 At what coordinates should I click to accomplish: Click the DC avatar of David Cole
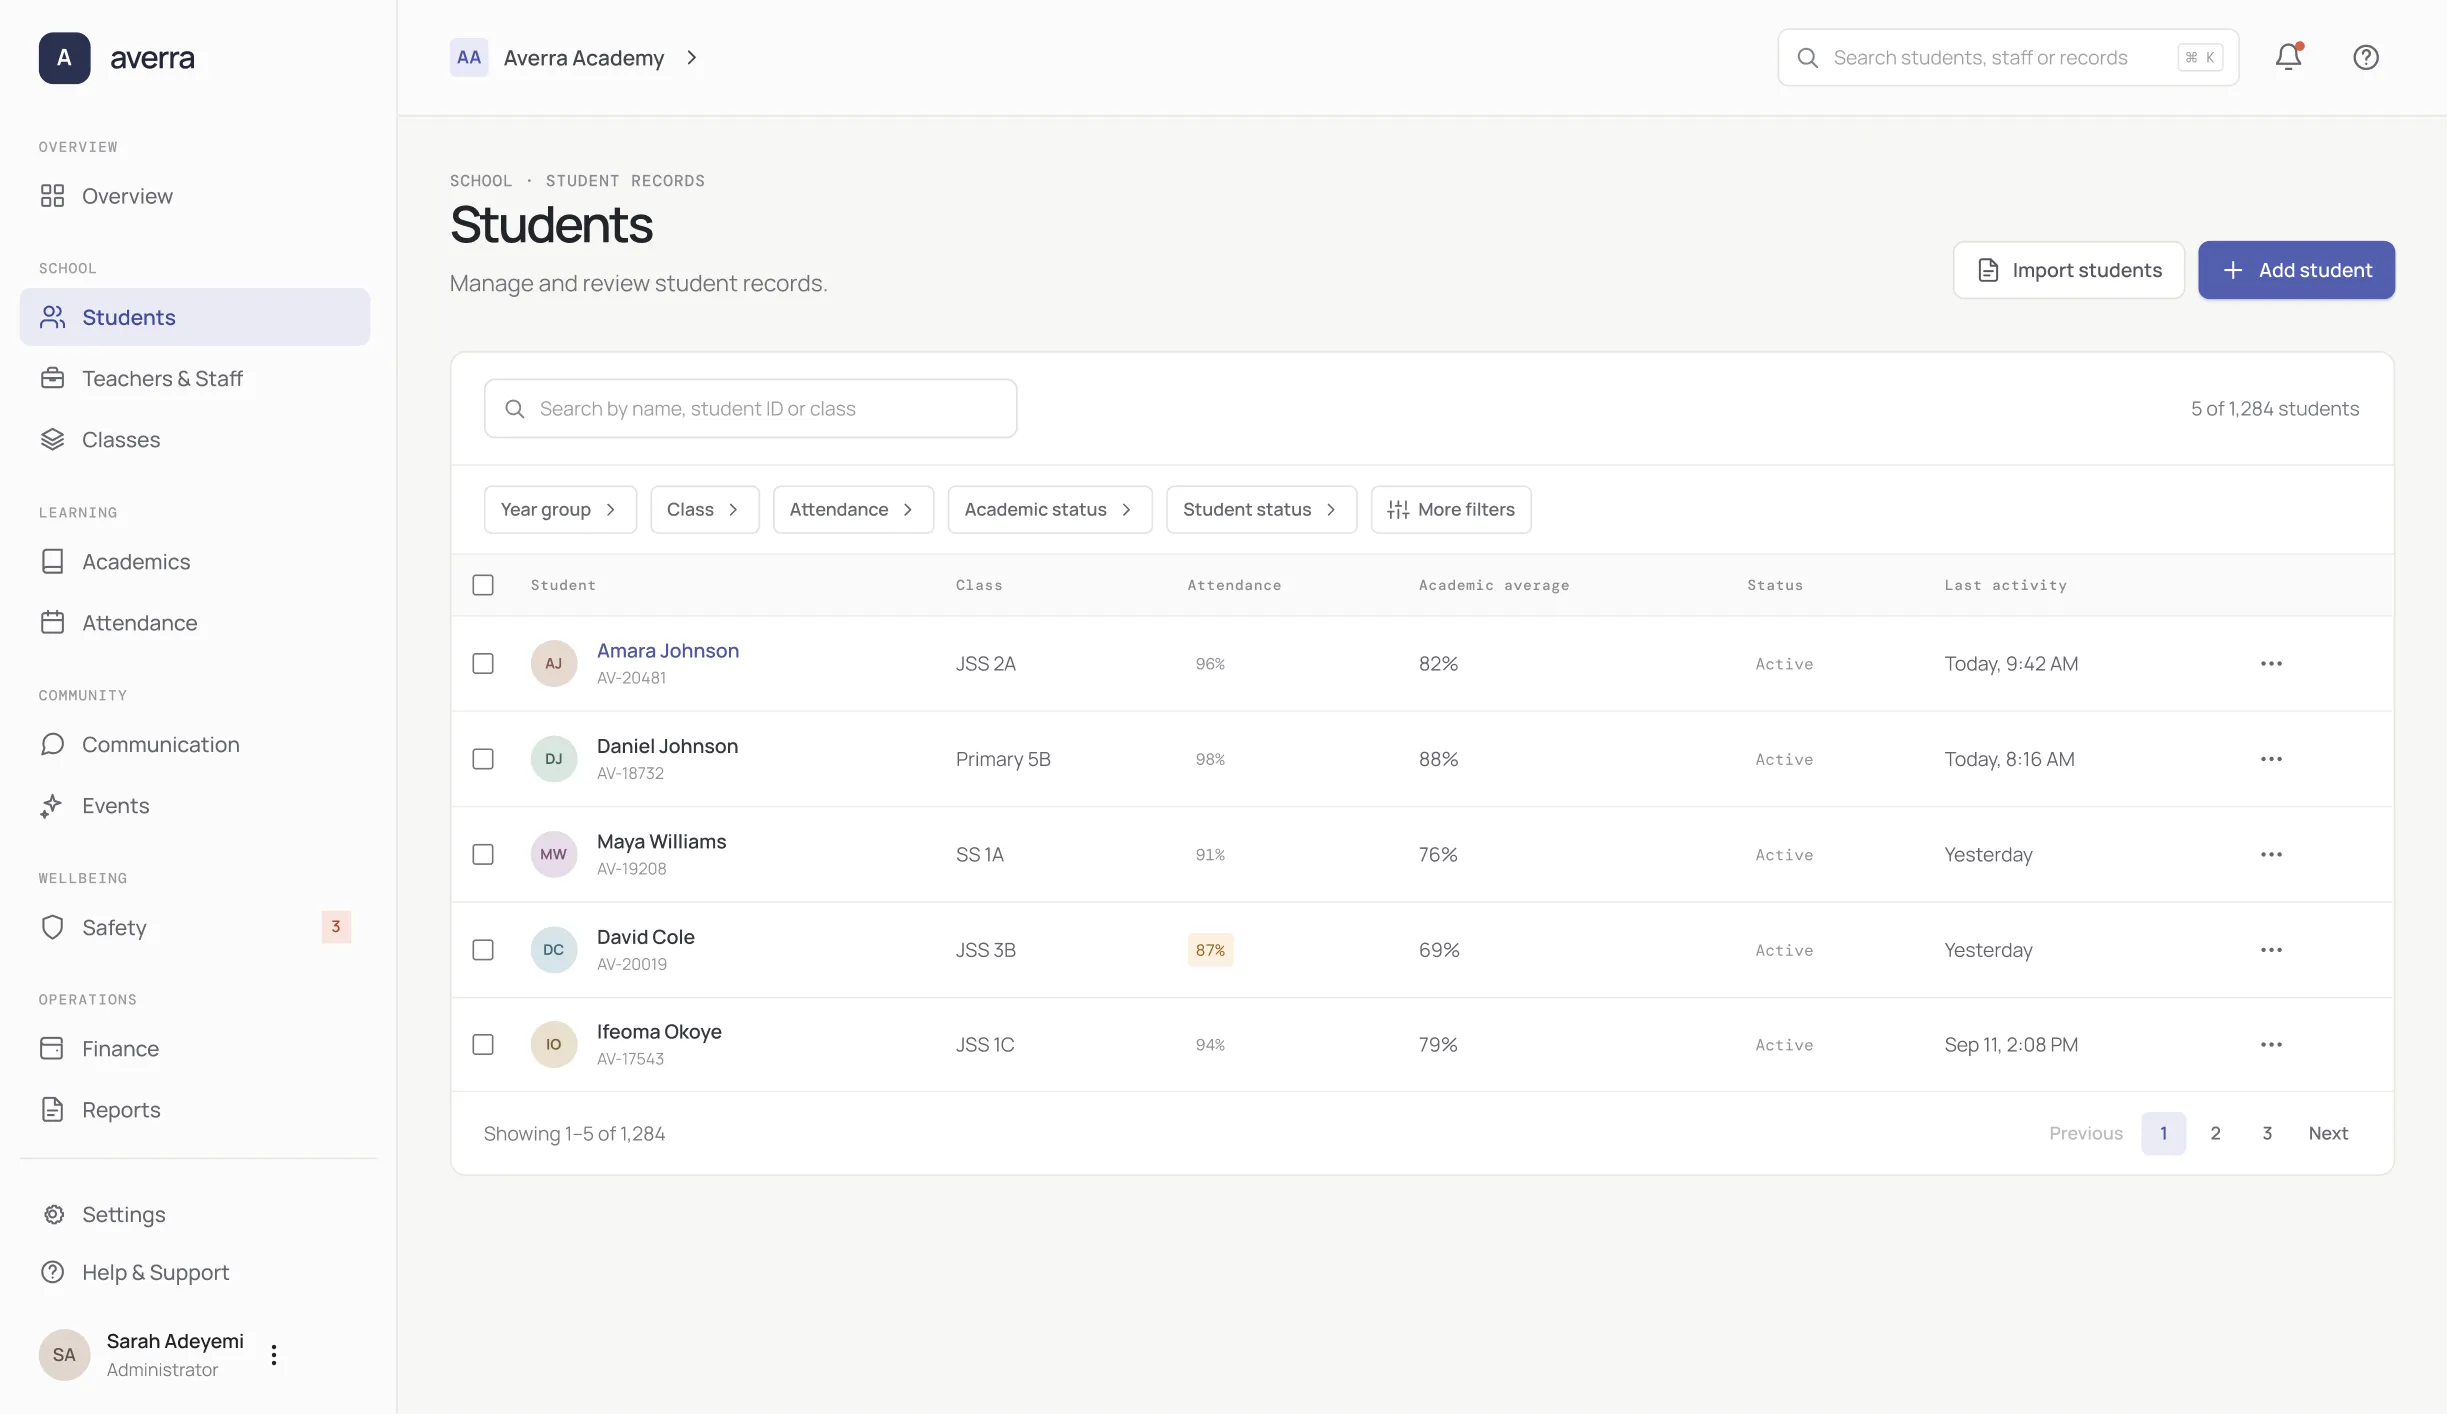click(553, 950)
